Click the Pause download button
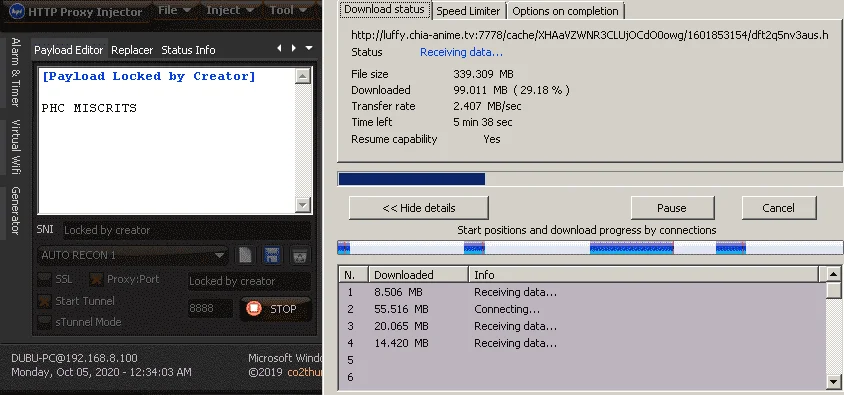 pyautogui.click(x=672, y=208)
